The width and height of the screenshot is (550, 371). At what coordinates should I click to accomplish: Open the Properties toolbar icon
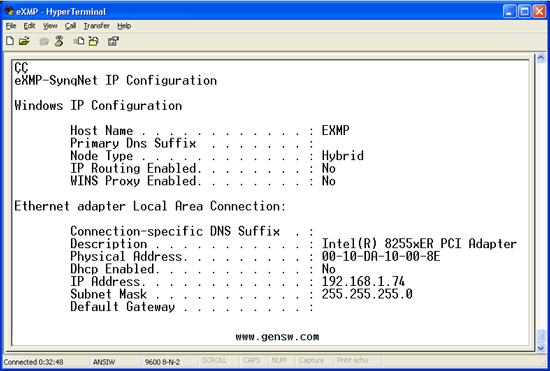[113, 41]
